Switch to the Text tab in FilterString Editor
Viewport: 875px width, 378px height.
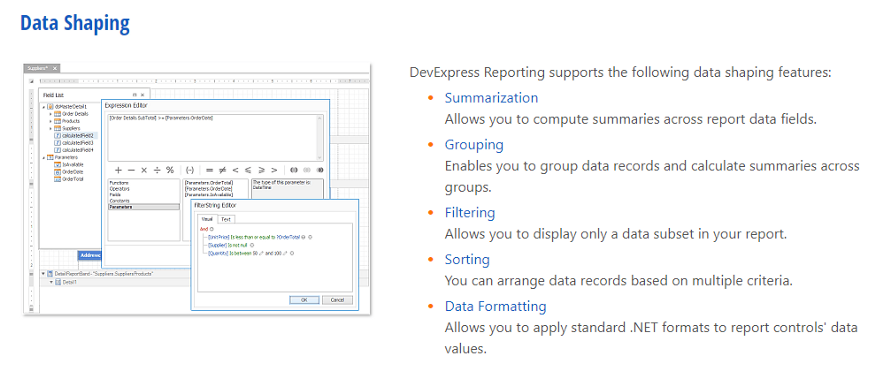tap(225, 219)
